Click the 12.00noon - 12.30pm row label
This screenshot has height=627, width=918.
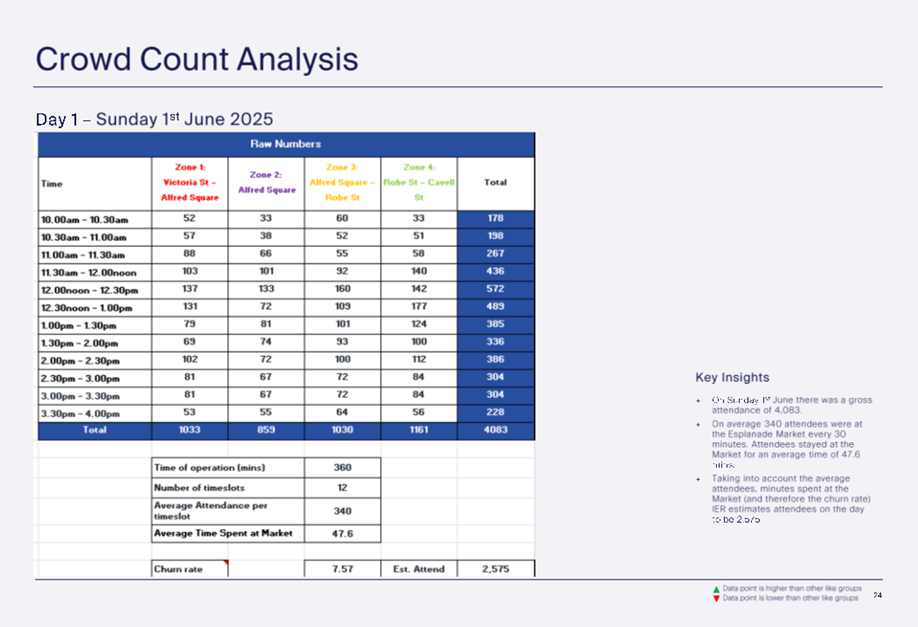tap(94, 289)
